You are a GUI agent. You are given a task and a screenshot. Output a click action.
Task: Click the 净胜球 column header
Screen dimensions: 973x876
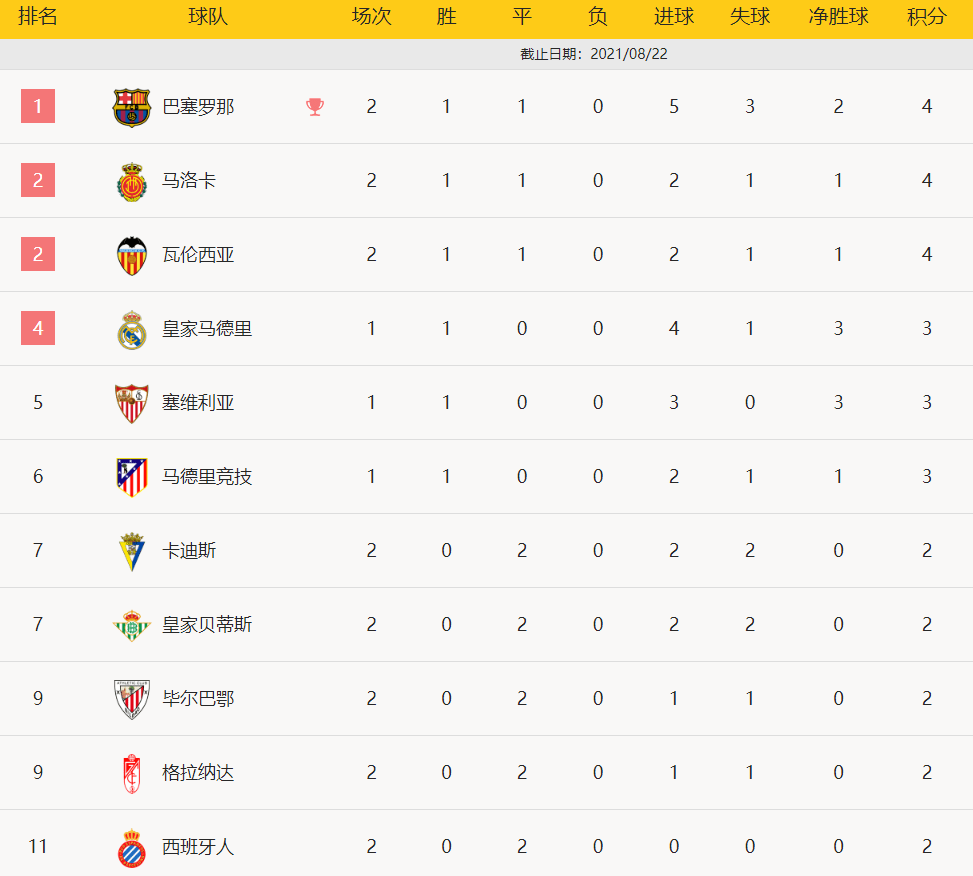[x=838, y=18]
